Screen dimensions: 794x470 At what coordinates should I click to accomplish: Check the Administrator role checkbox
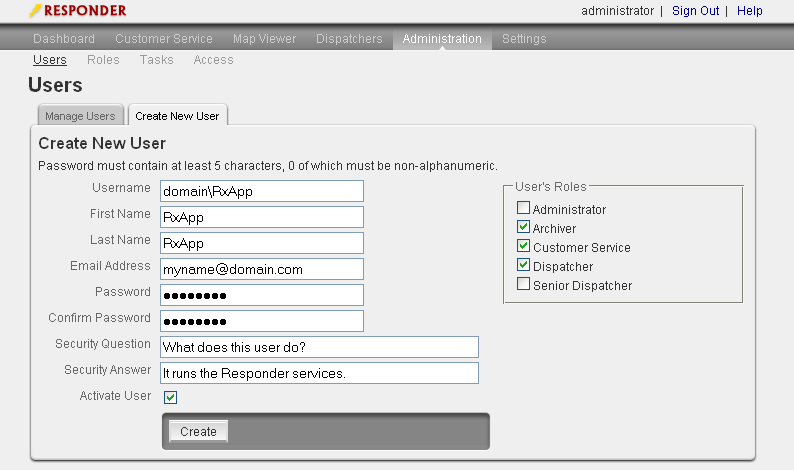point(523,209)
